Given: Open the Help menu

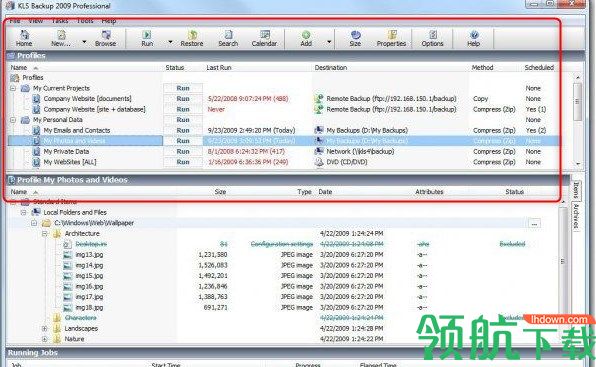Looking at the screenshot, I should pyautogui.click(x=109, y=21).
